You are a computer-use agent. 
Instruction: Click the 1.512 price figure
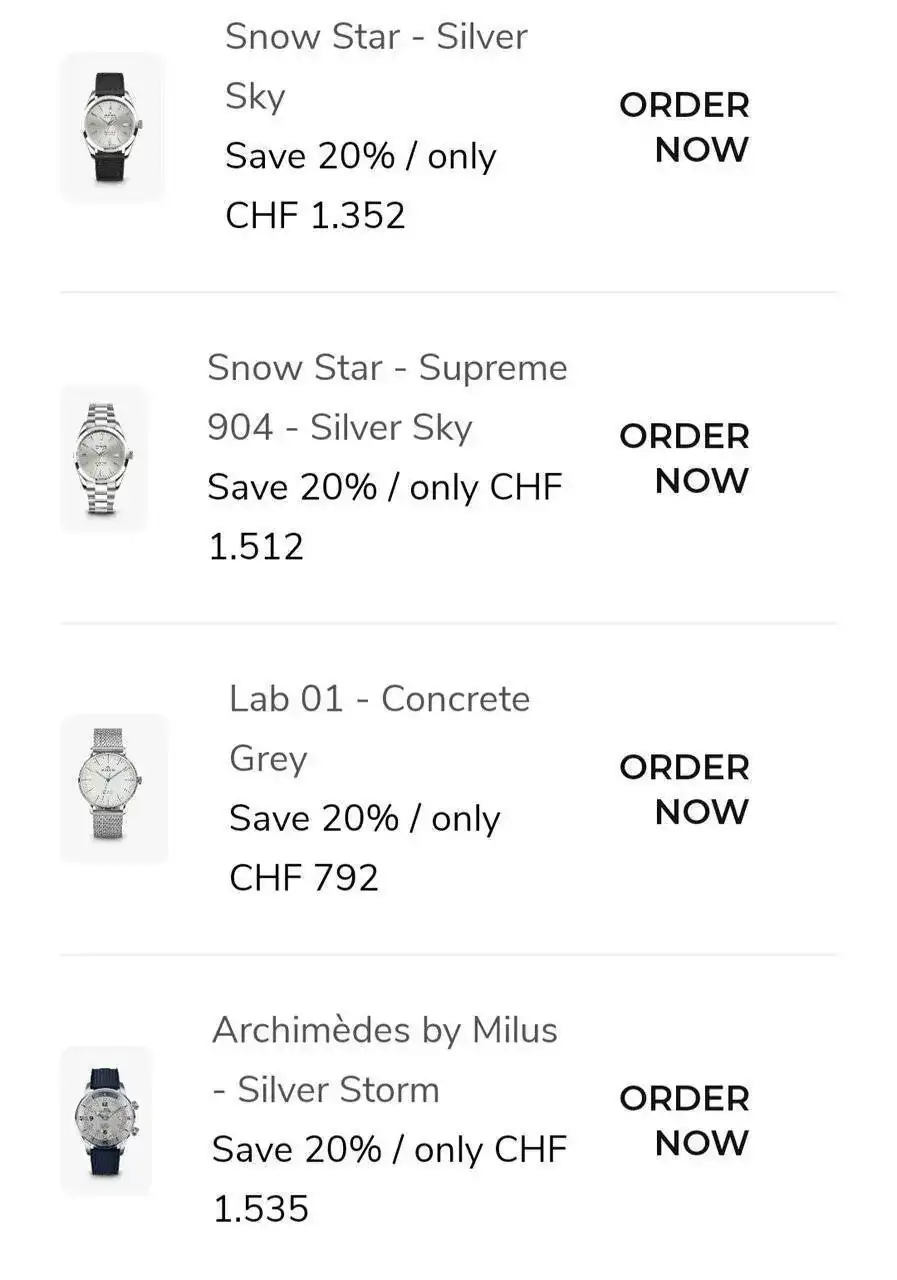pyautogui.click(x=255, y=547)
